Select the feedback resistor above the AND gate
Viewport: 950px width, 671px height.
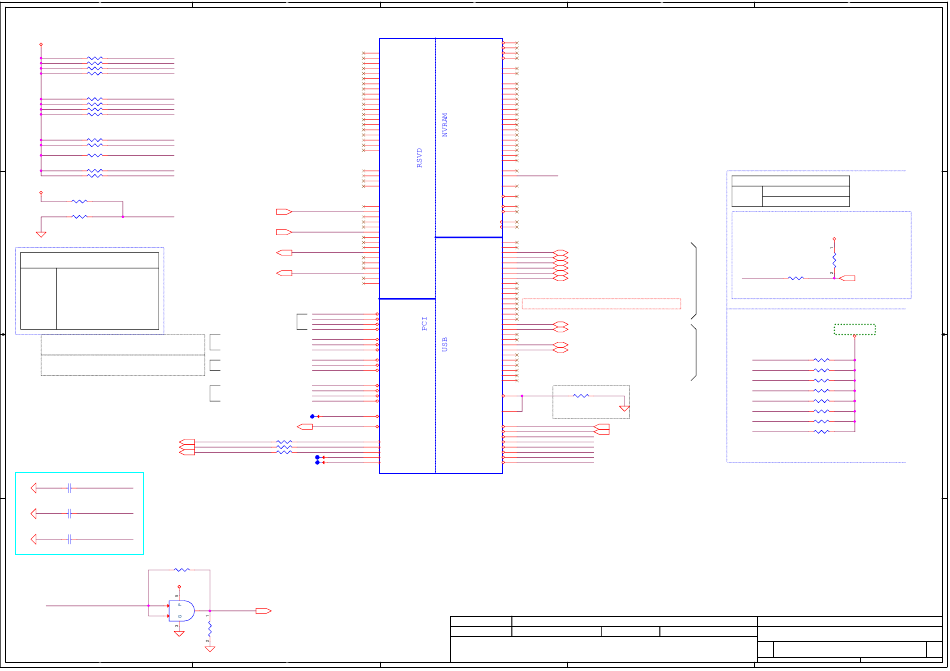(182, 570)
